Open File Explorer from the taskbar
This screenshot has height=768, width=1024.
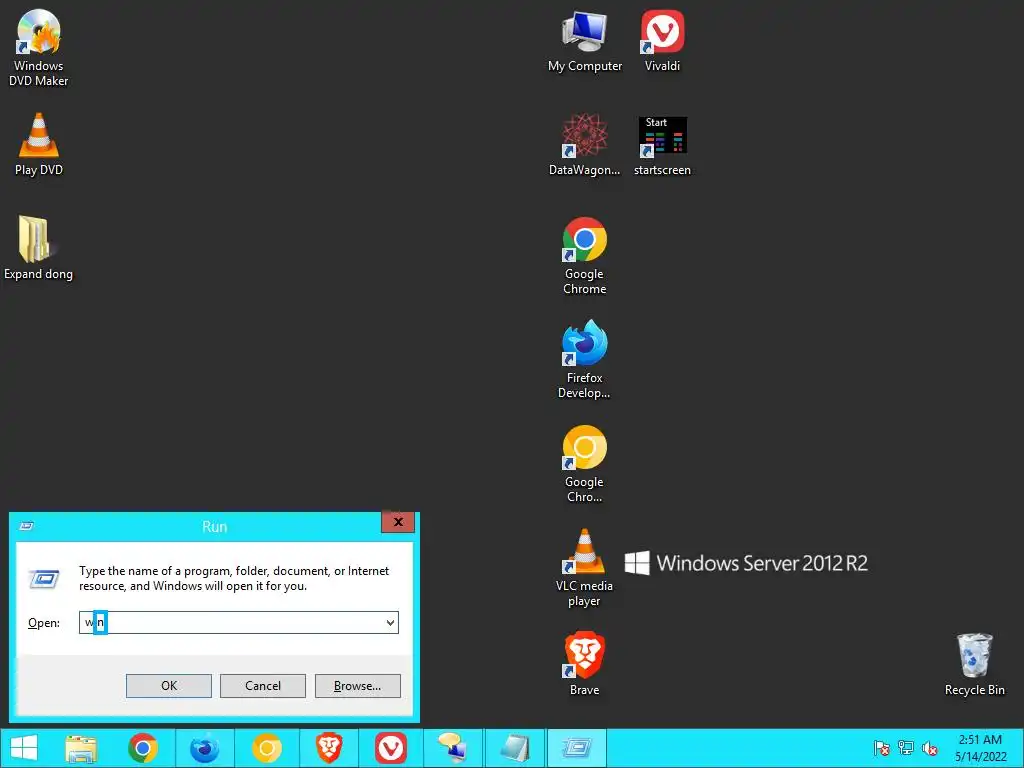tap(82, 748)
